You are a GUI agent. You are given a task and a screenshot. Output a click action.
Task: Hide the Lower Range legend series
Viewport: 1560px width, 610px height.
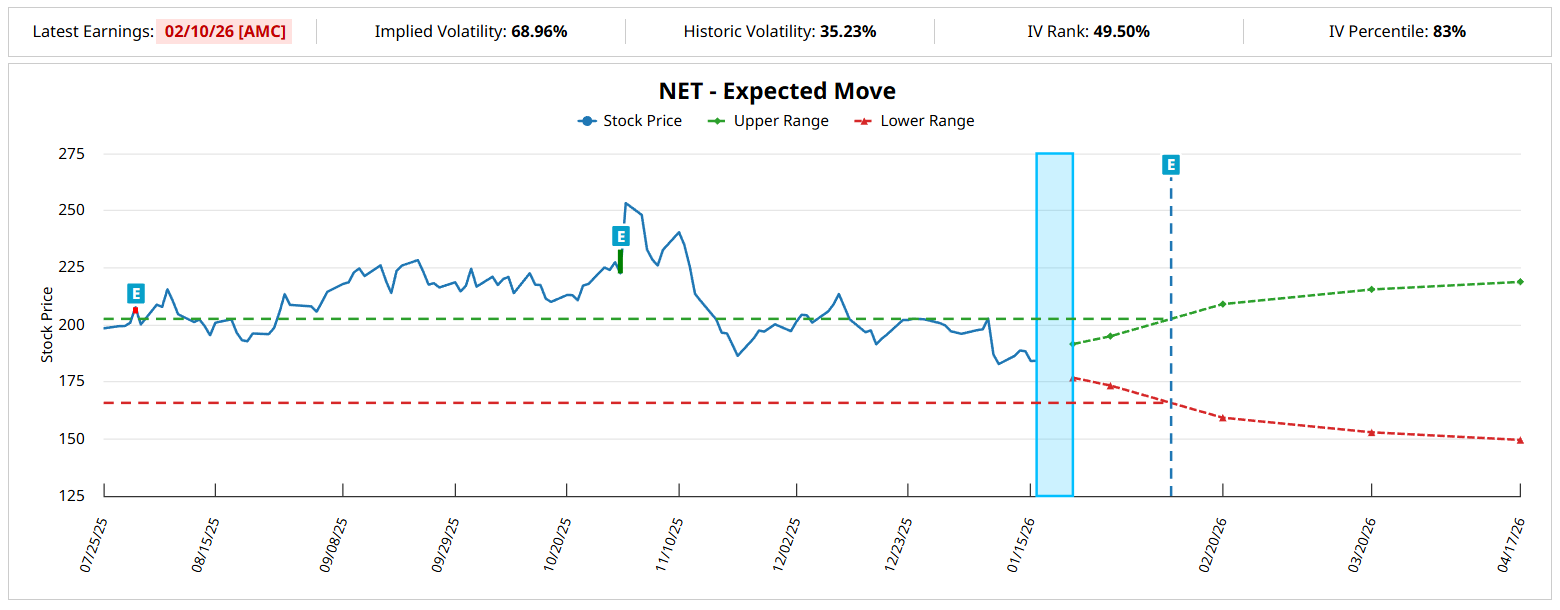click(914, 121)
